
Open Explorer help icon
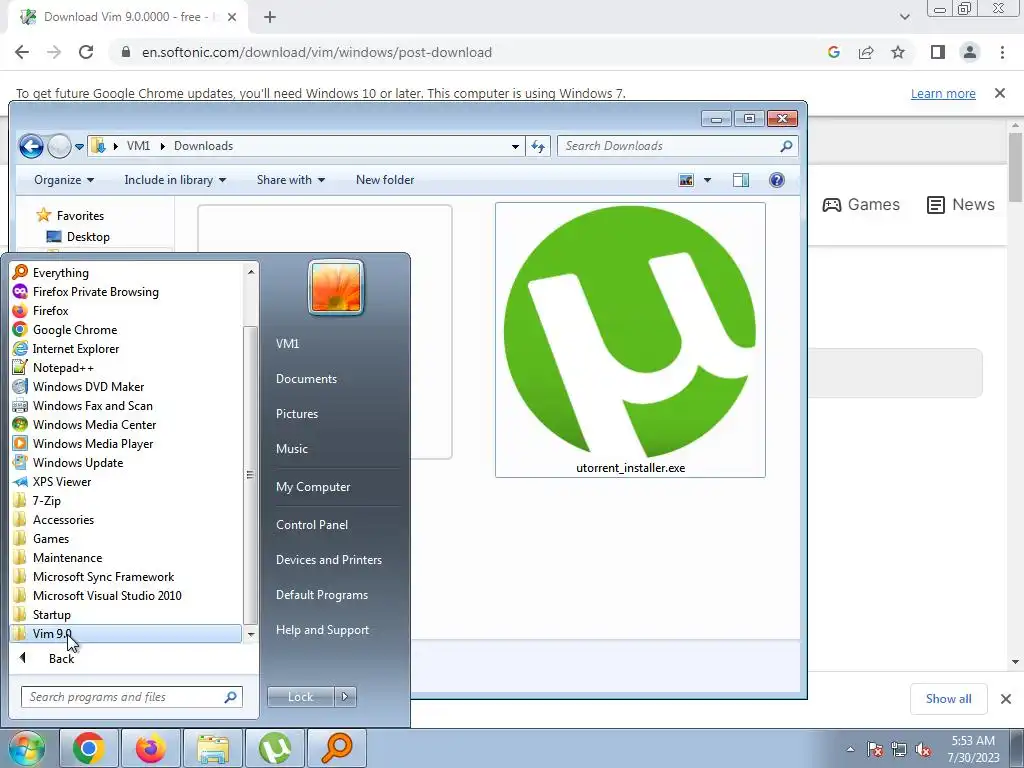[x=776, y=180]
